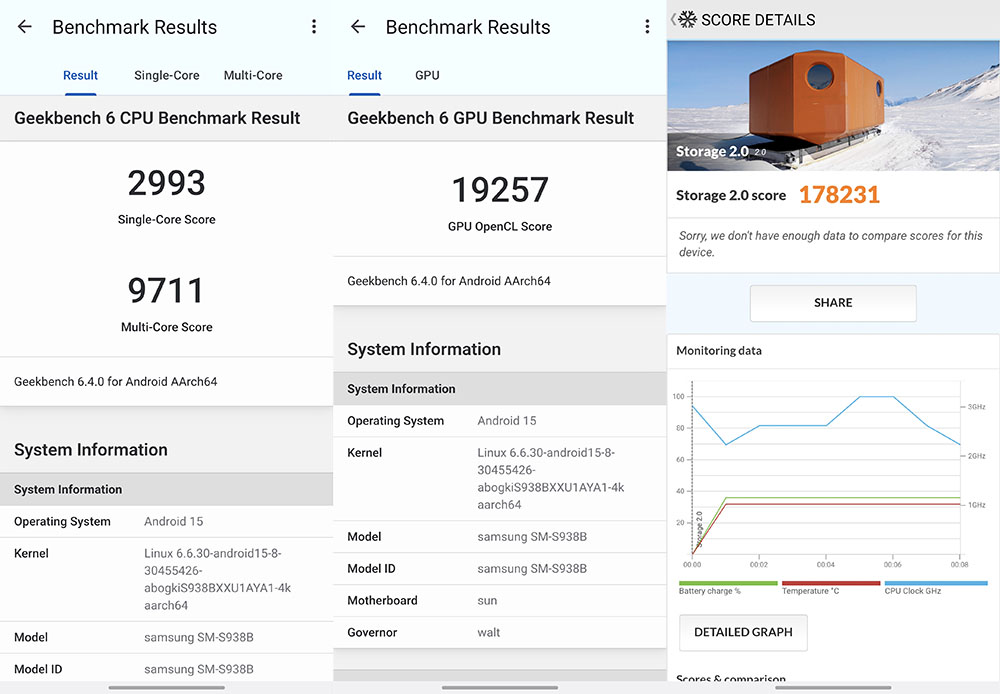Tap the 'Sorry, we don't have enough data' message
Image resolution: width=1000 pixels, height=694 pixels.
click(x=830, y=244)
